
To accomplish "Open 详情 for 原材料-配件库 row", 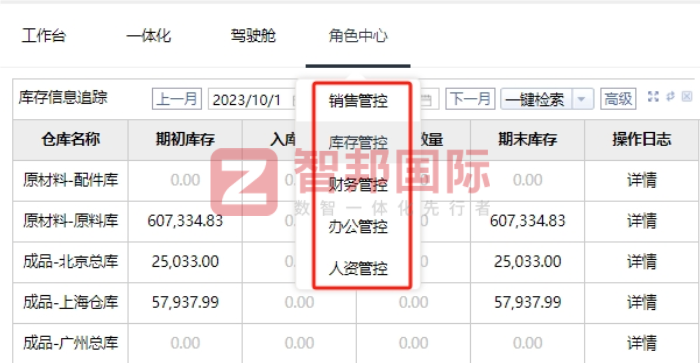I will pos(642,180).
